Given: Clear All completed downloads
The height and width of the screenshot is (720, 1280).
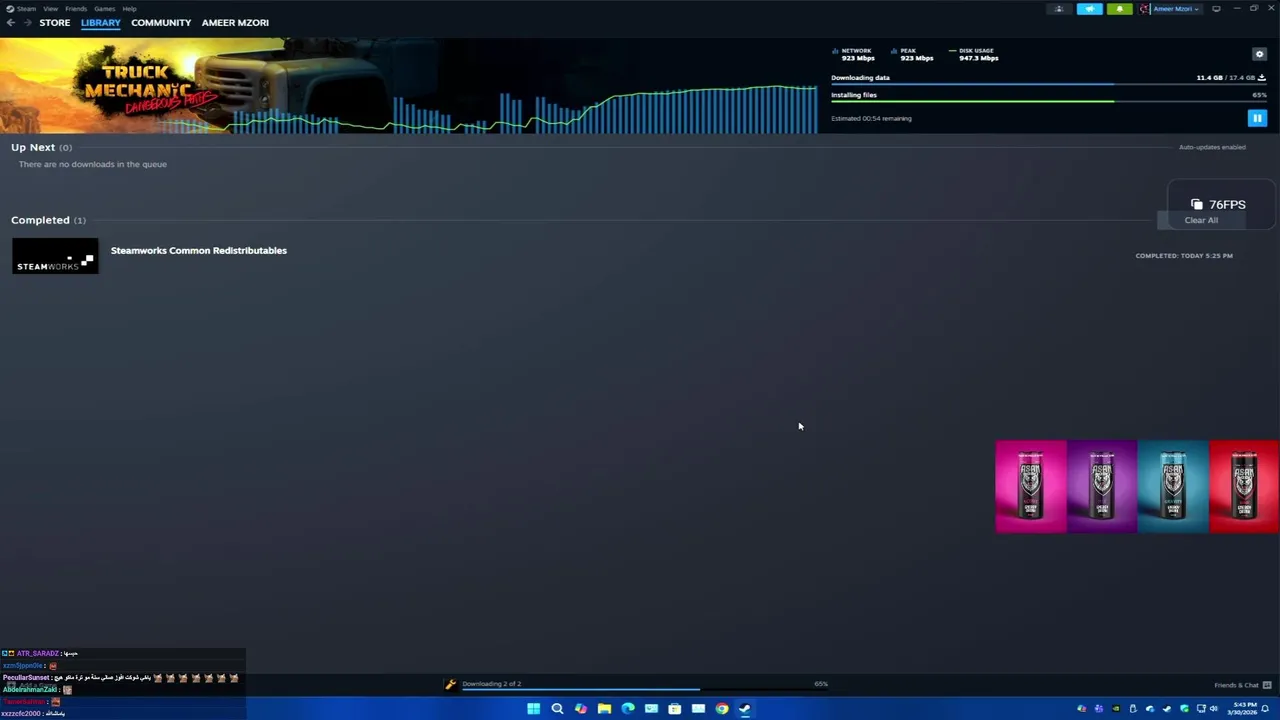Looking at the screenshot, I should pyautogui.click(x=1201, y=220).
